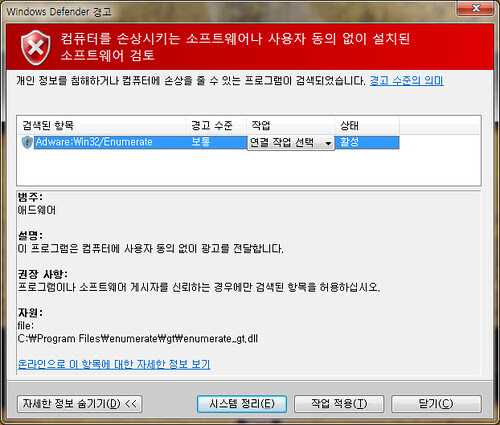Click the red shield warning icon
The height and width of the screenshot is (425, 500).
(36, 47)
